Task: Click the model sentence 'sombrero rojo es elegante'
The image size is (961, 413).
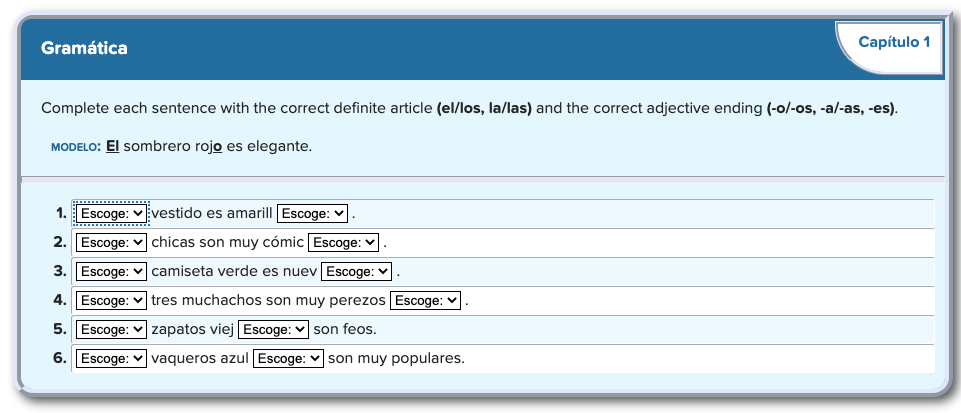Action: tap(218, 147)
